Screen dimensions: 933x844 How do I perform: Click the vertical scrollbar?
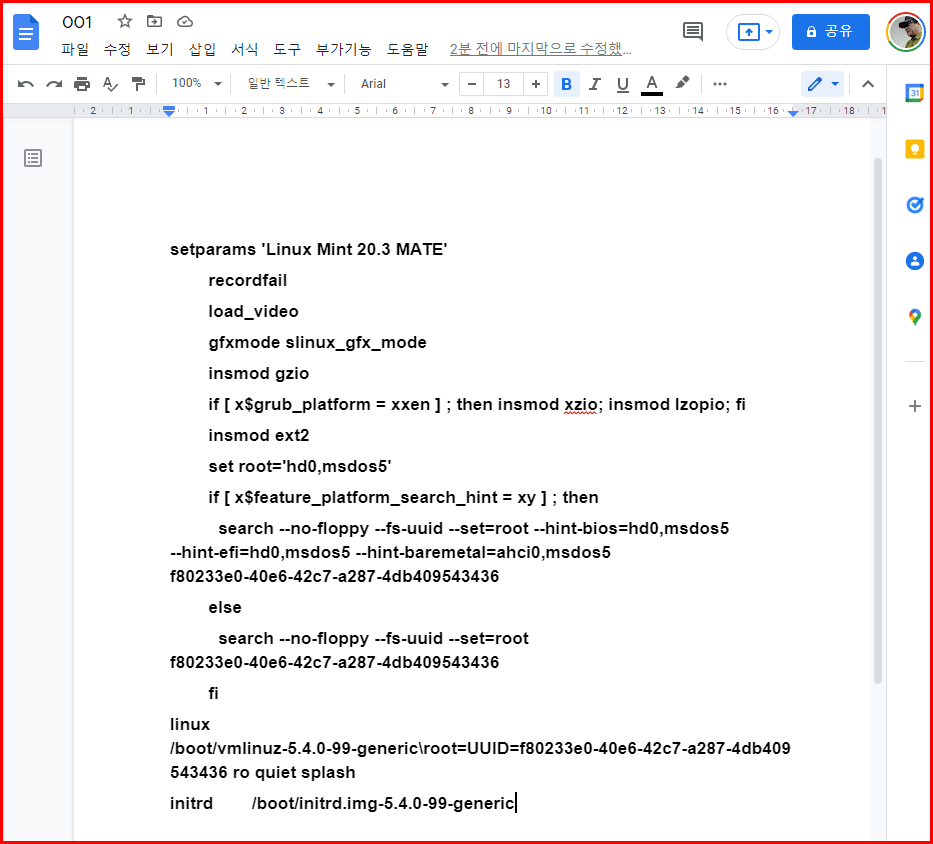click(x=878, y=420)
